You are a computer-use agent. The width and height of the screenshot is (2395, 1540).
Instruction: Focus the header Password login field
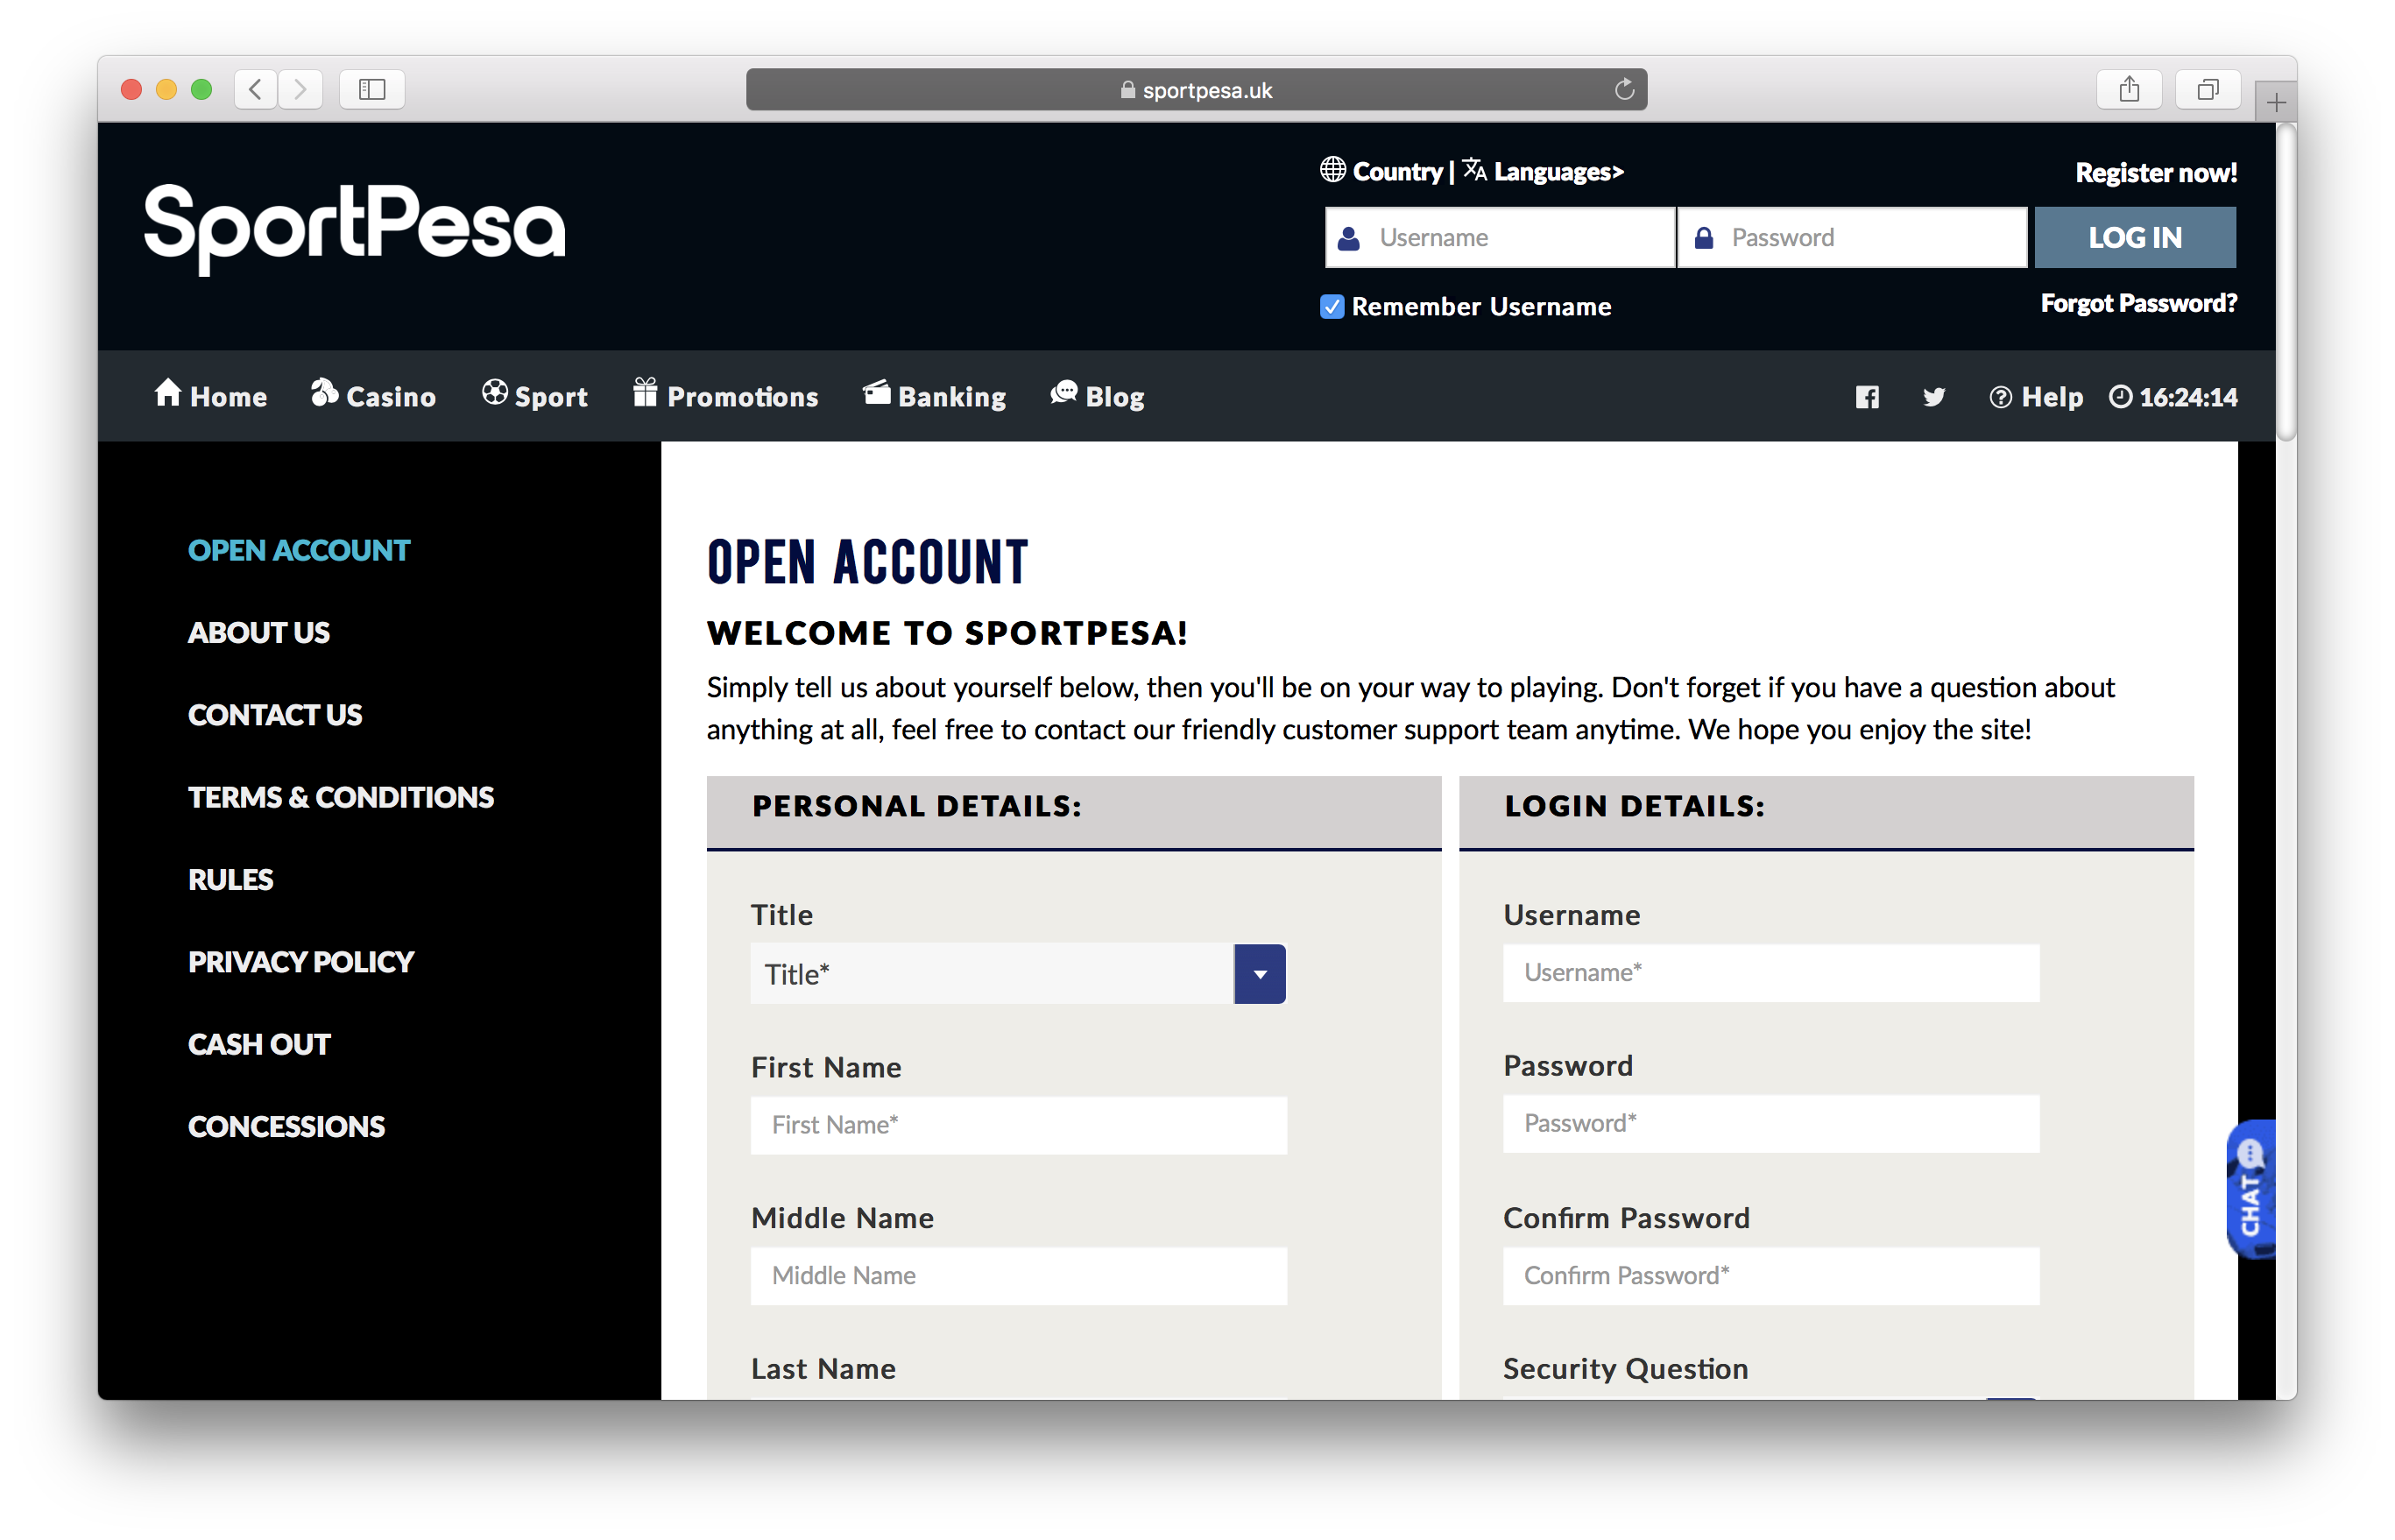click(1852, 238)
